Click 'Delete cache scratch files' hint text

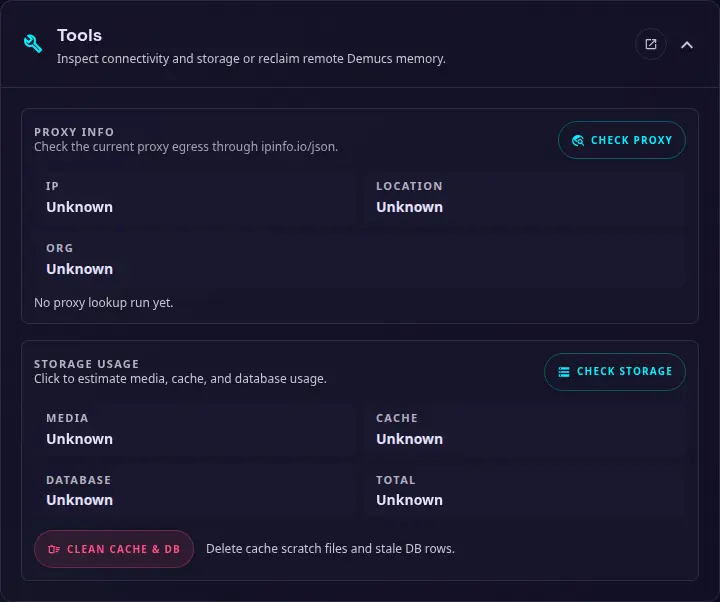[x=330, y=549]
